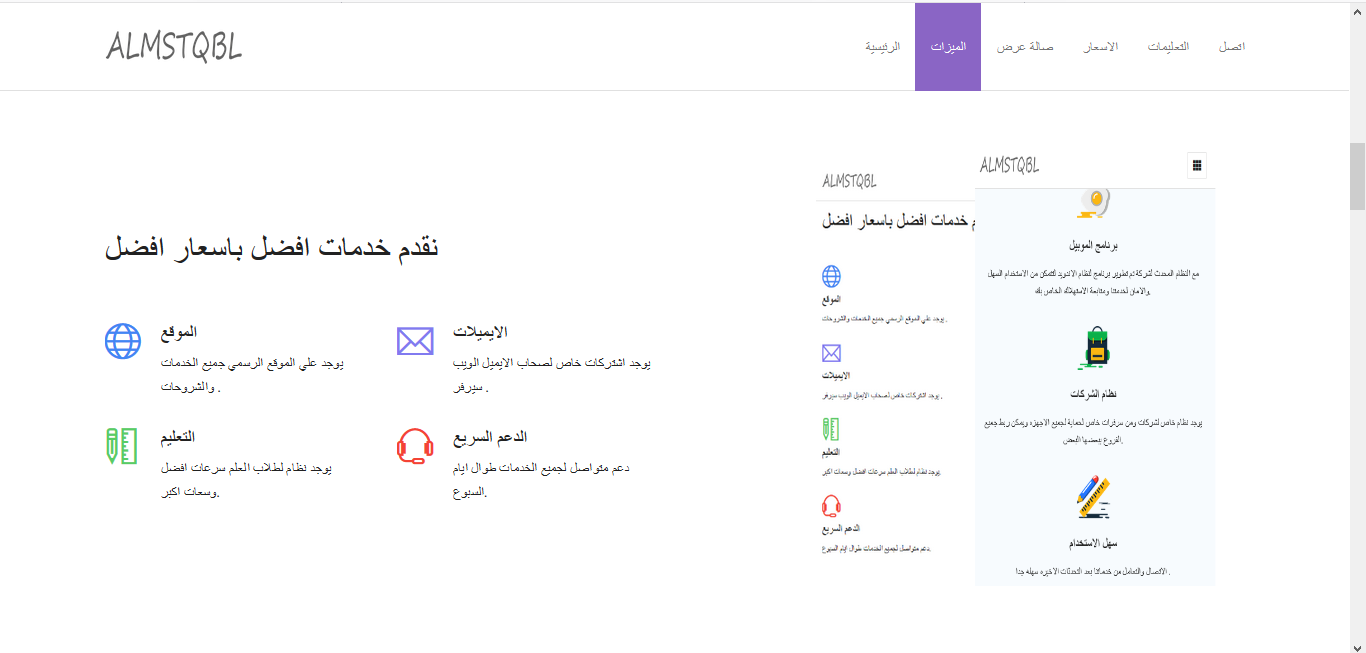Open the الاسعار navigation item
Image resolution: width=1366 pixels, height=653 pixels.
pyautogui.click(x=1103, y=46)
